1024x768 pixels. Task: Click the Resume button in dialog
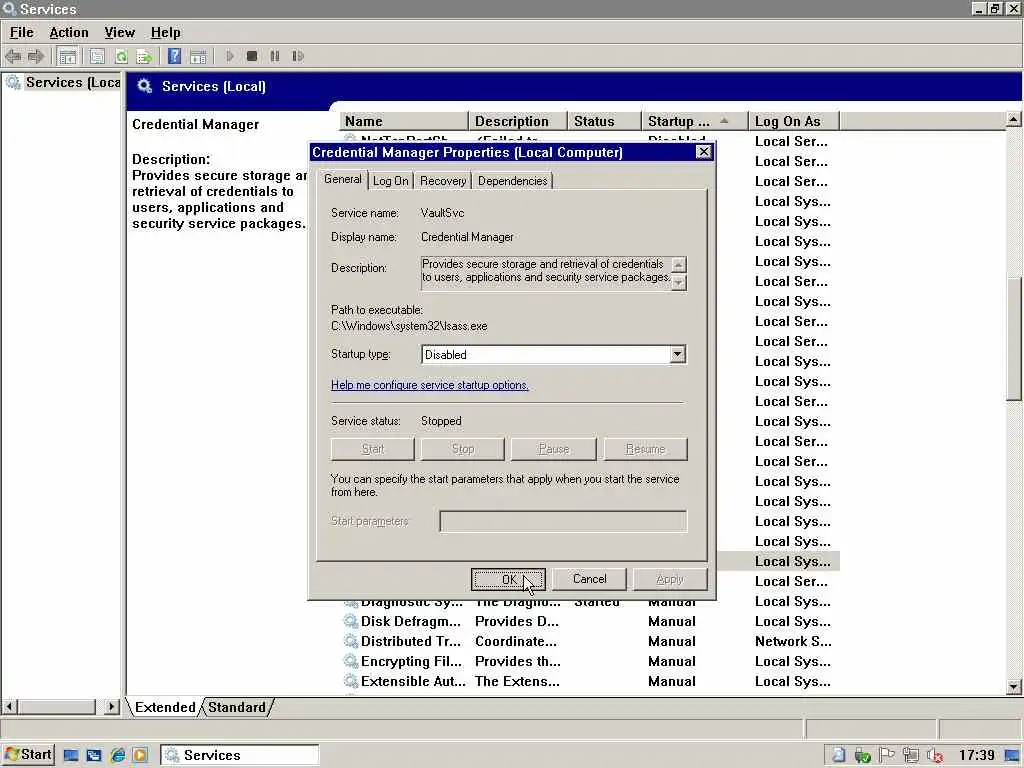(x=645, y=449)
